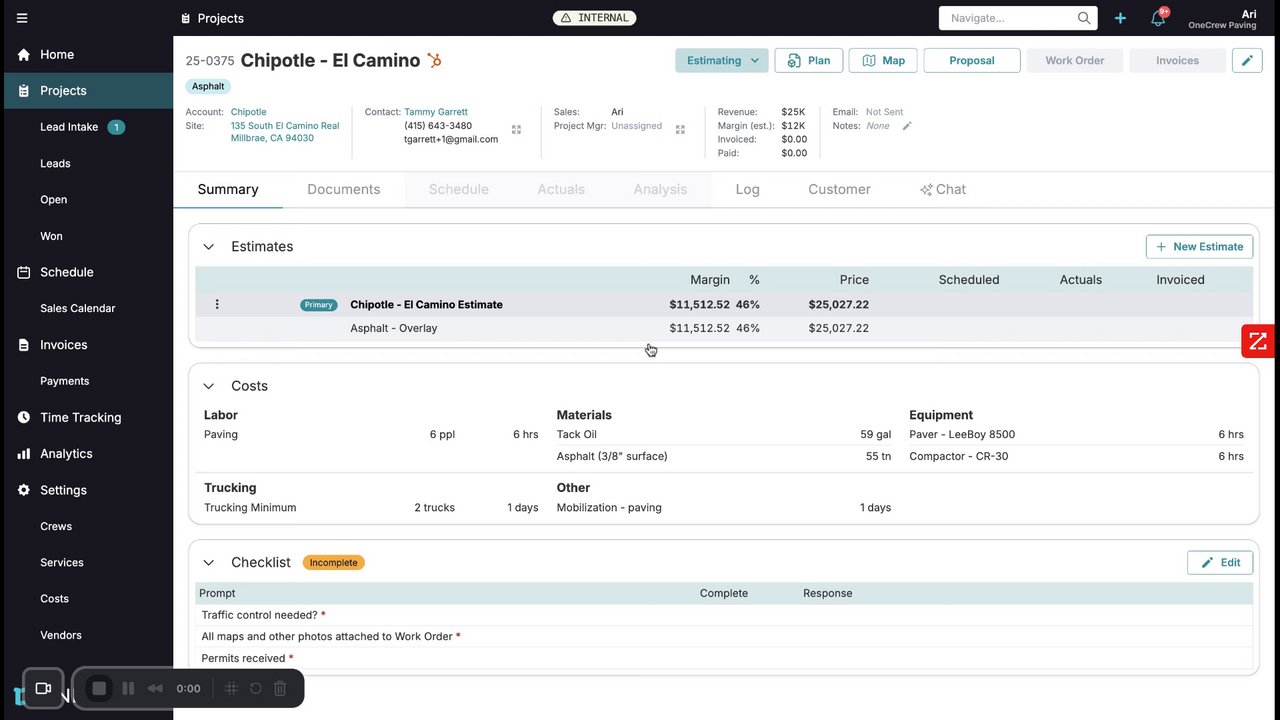The height and width of the screenshot is (720, 1280).
Task: Click the Checklist Edit button
Action: pos(1220,563)
